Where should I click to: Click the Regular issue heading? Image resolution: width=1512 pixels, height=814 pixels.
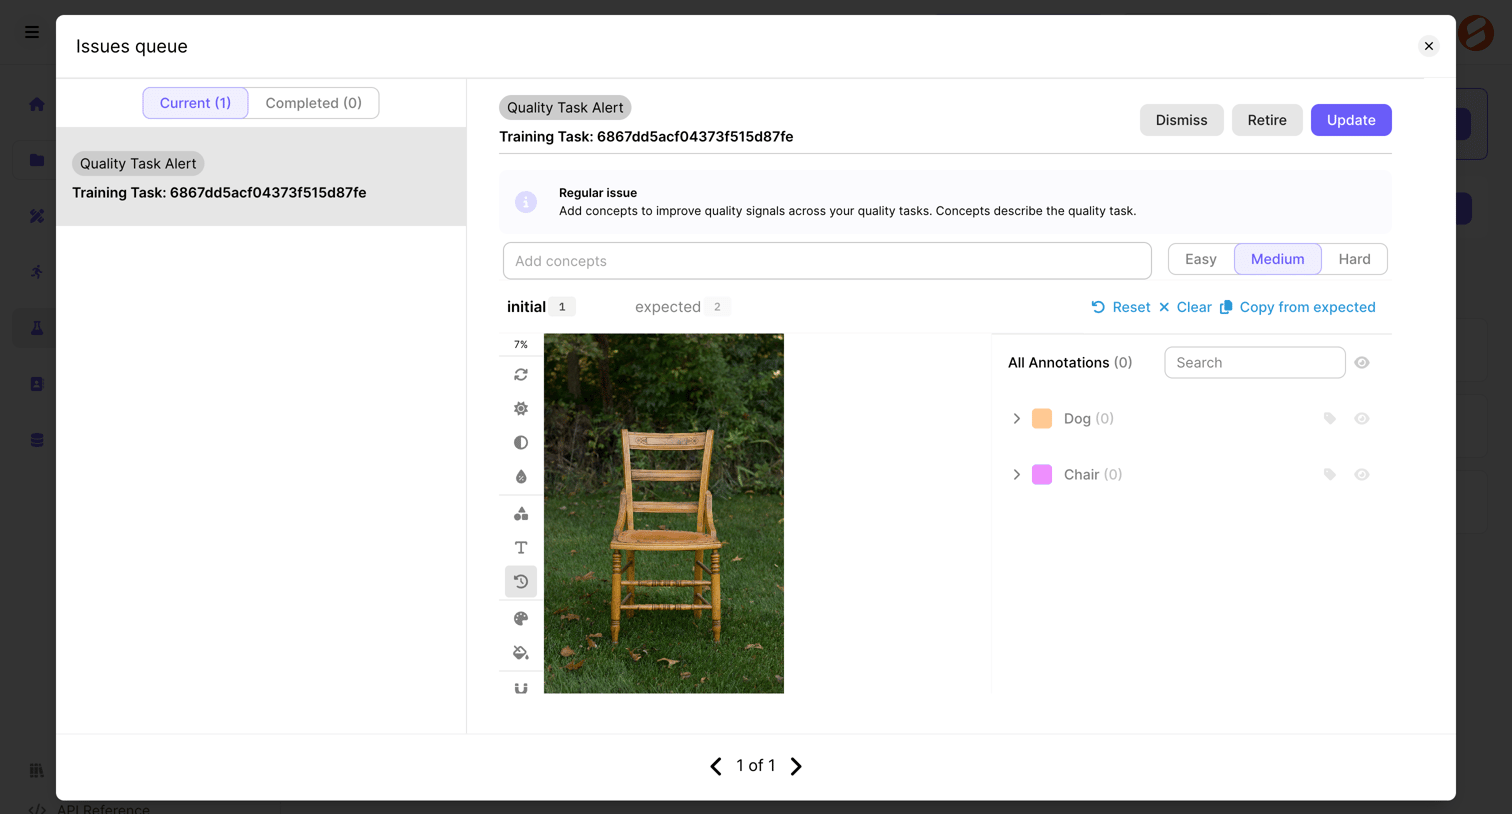coord(598,193)
